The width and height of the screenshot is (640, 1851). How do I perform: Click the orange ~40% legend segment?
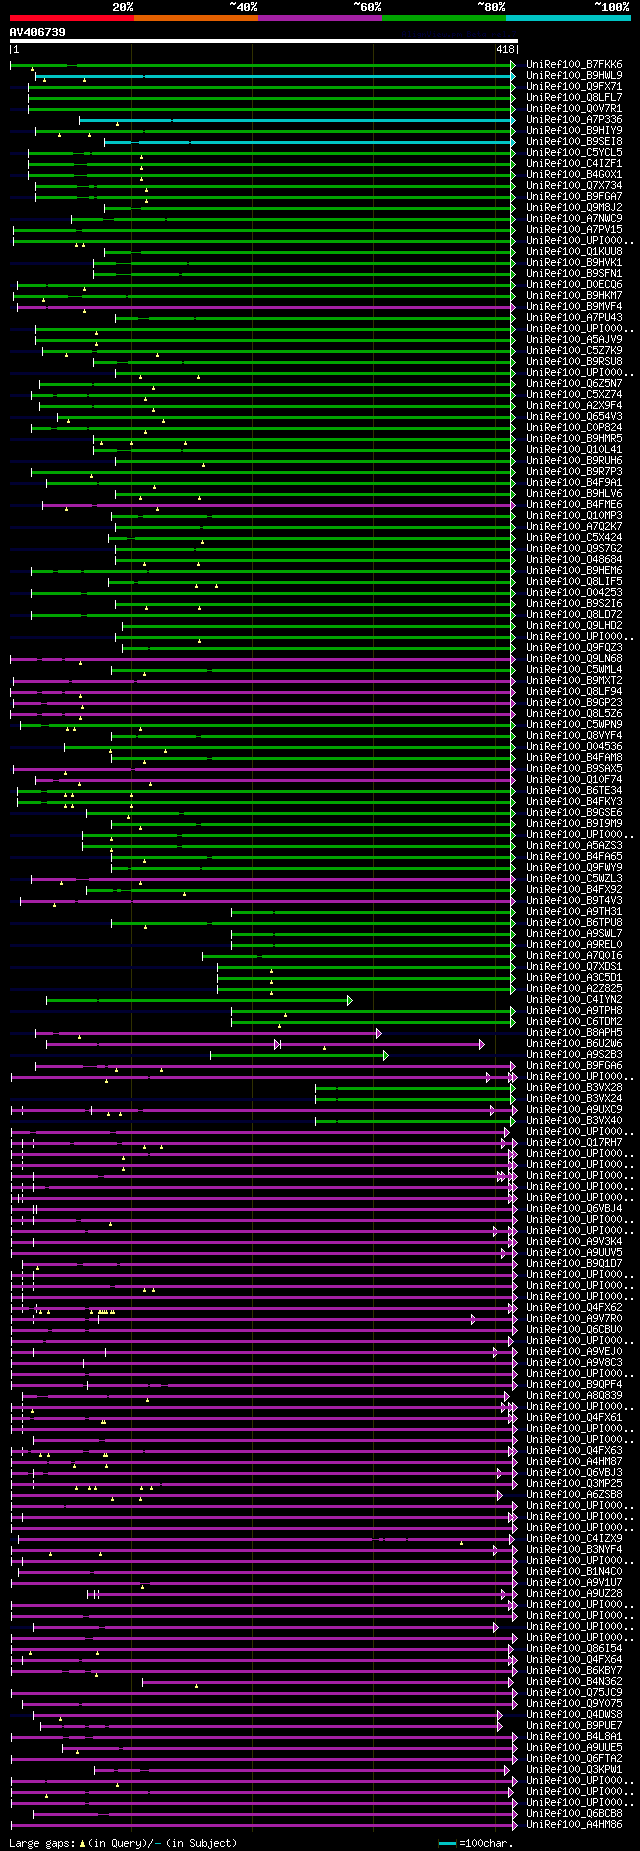[196, 17]
